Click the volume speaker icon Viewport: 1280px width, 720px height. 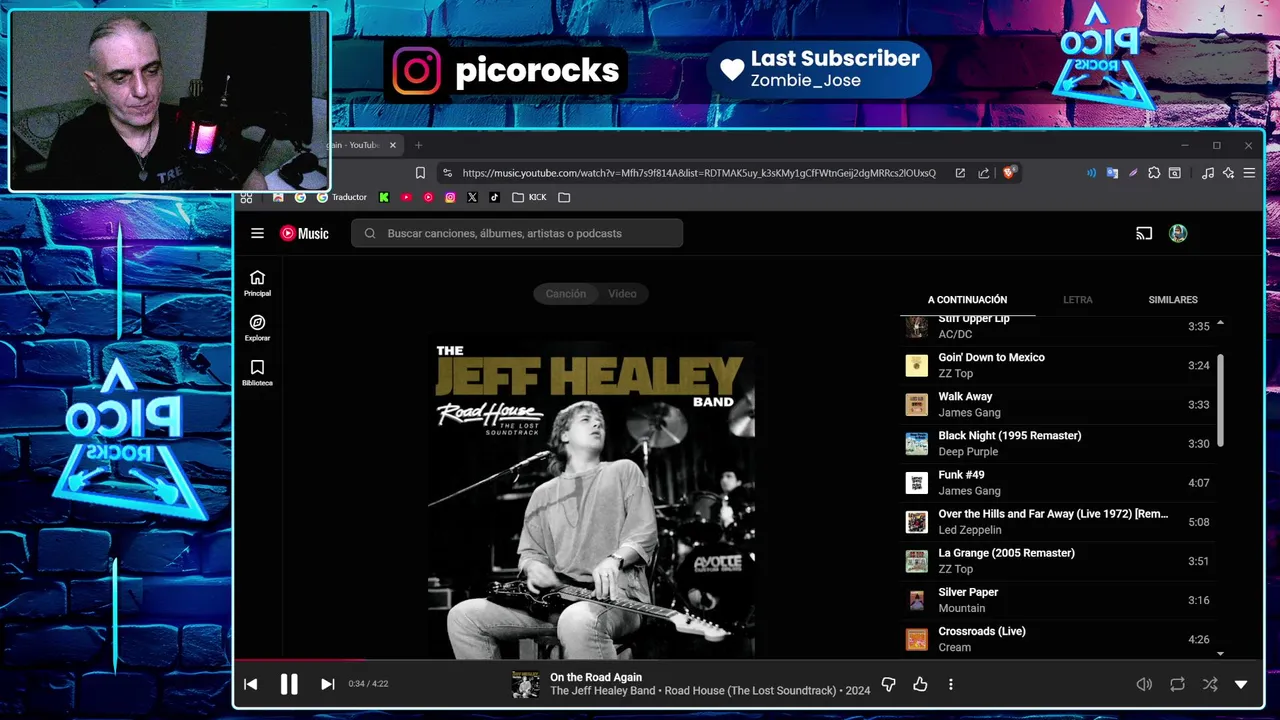1144,684
